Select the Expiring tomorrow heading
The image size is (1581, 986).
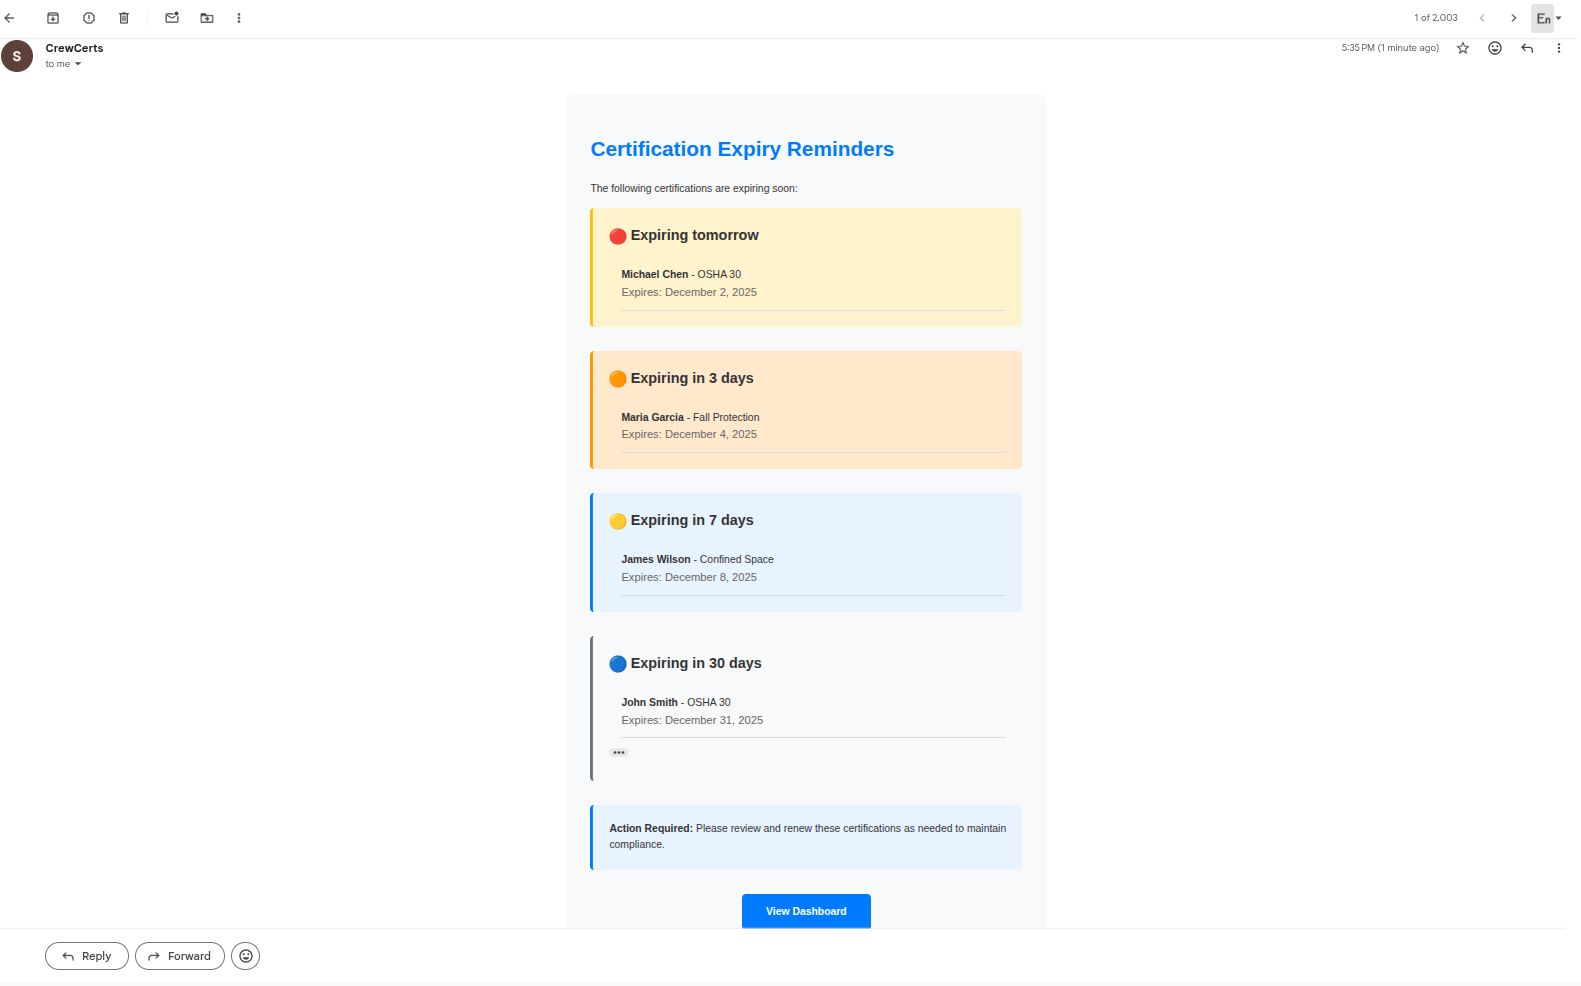tap(694, 235)
